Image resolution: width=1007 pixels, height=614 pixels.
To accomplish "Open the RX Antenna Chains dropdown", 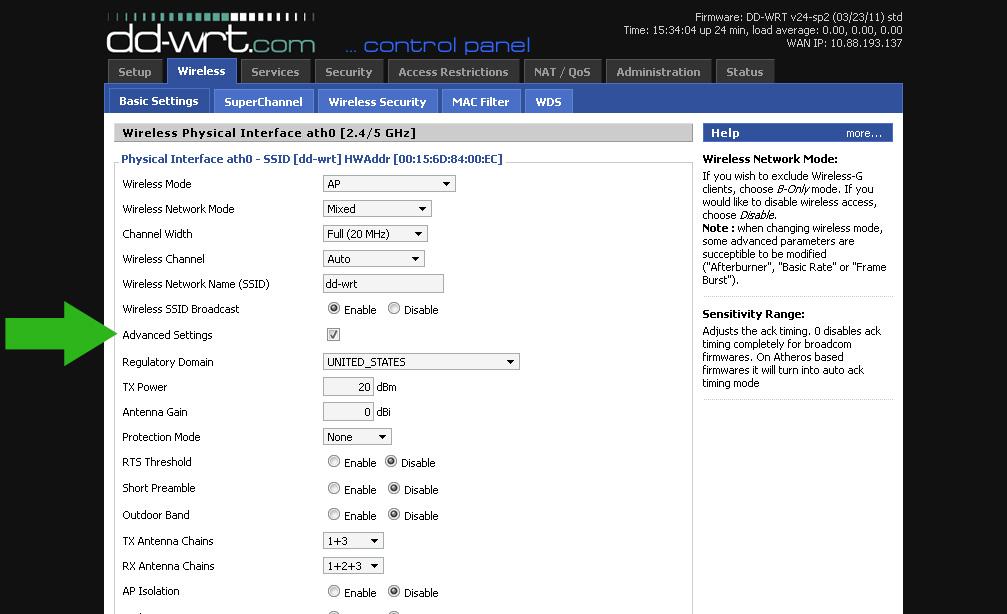I will pyautogui.click(x=353, y=566).
